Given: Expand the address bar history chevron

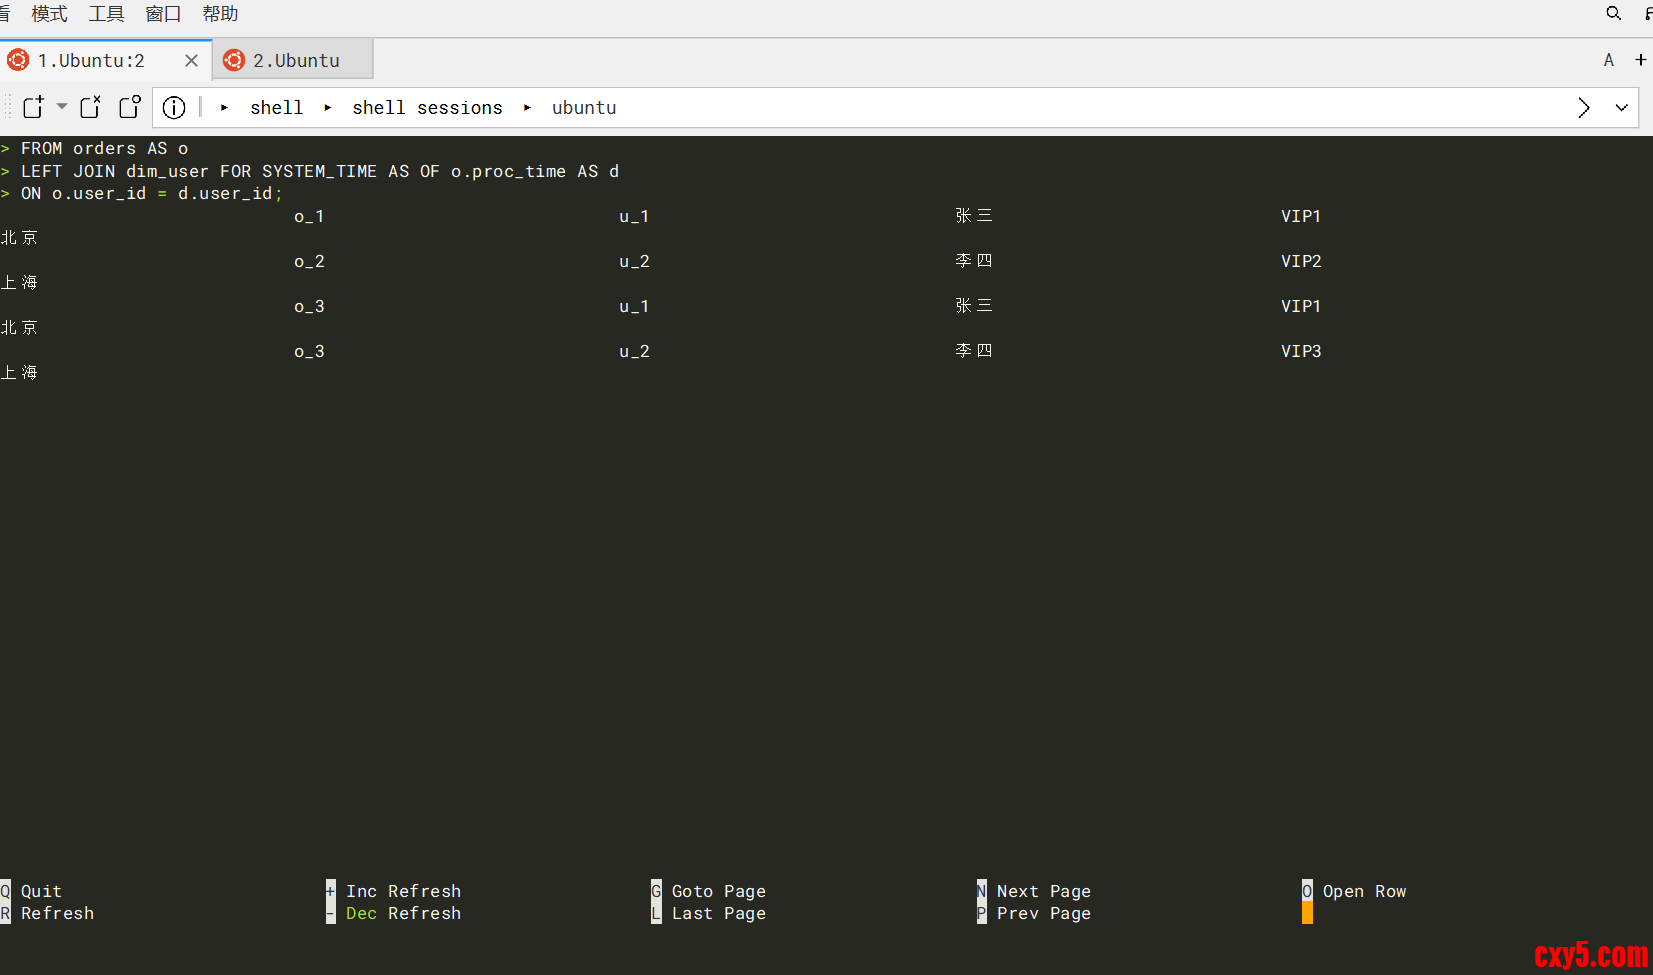Looking at the screenshot, I should point(1621,108).
